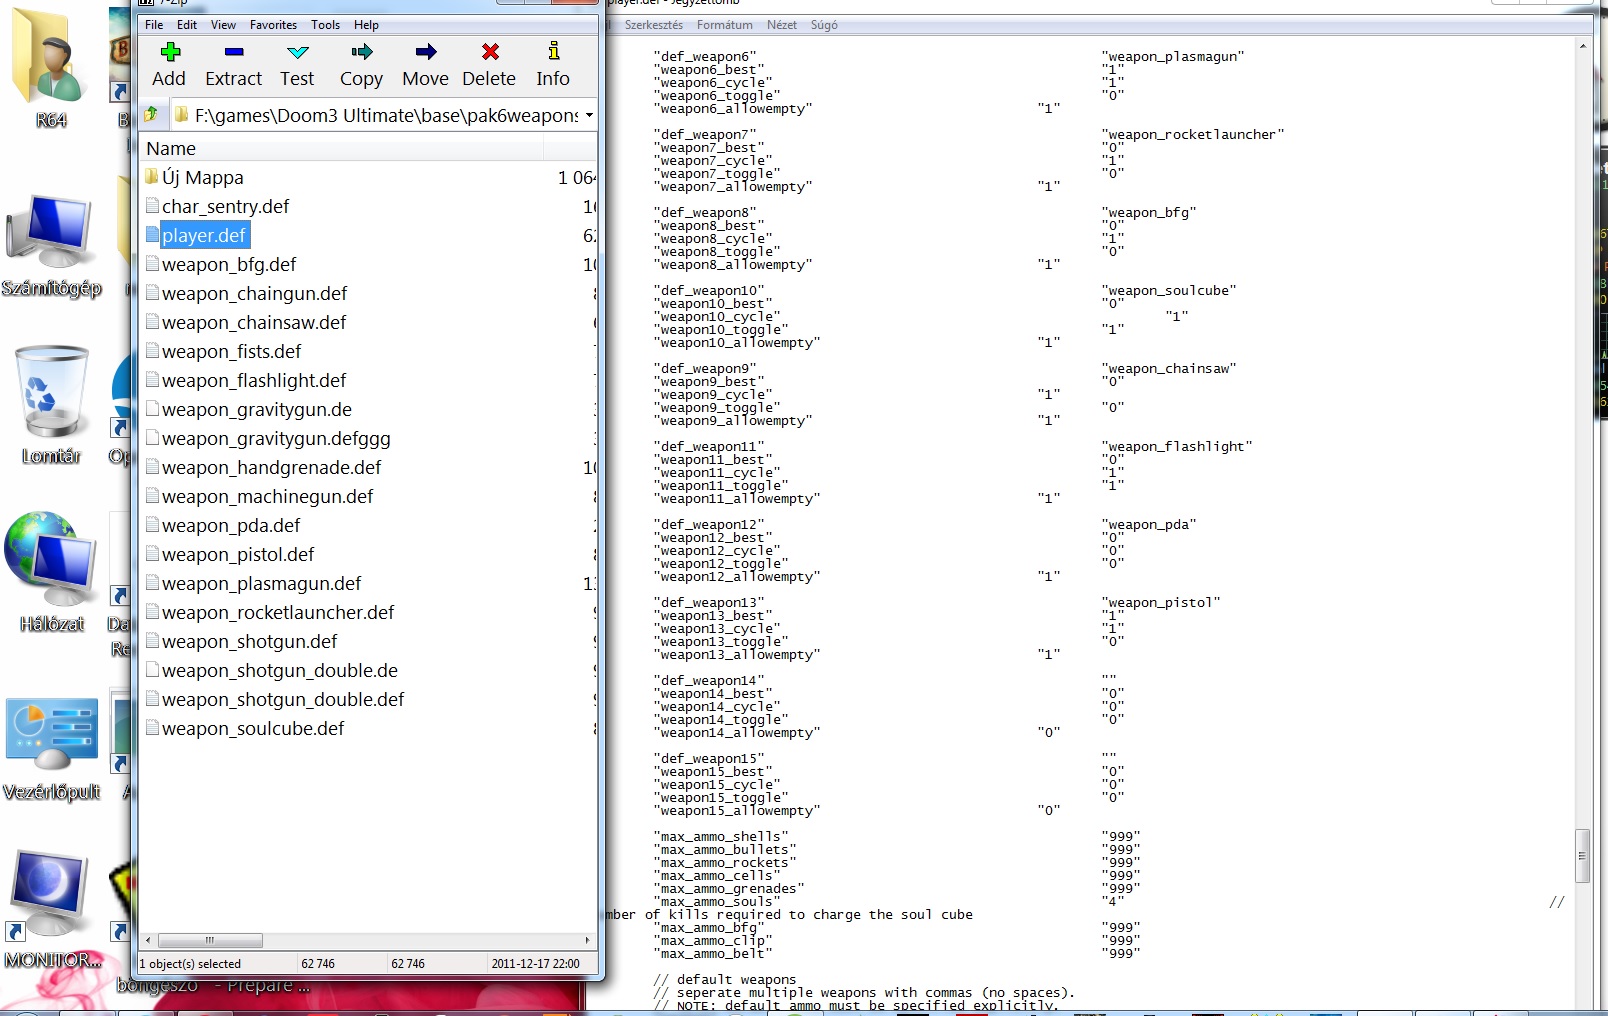This screenshot has height=1016, width=1608.
Task: Open the Tools menu in 7-Zip
Action: pyautogui.click(x=326, y=25)
